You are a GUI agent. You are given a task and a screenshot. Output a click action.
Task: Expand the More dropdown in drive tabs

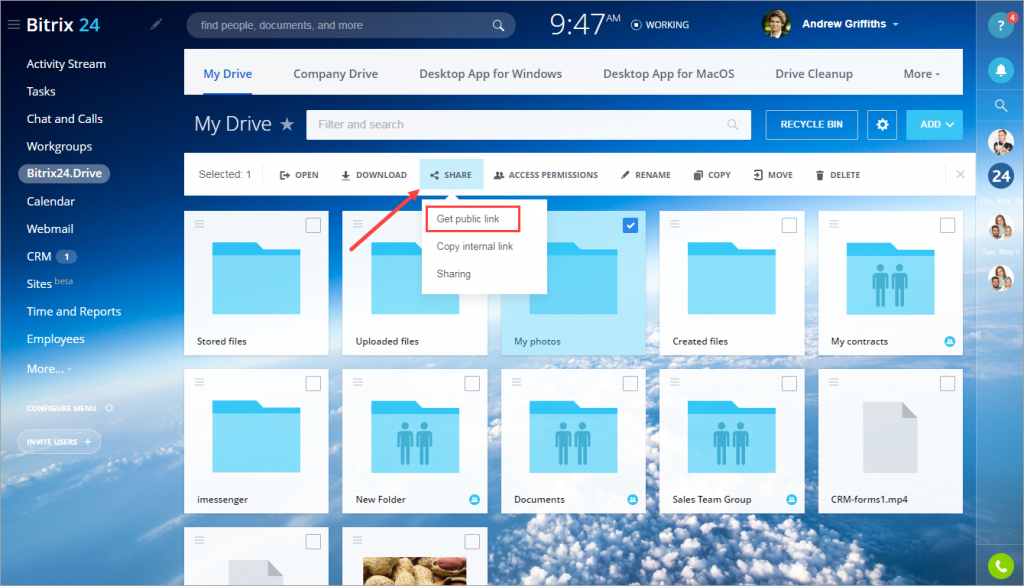[921, 74]
